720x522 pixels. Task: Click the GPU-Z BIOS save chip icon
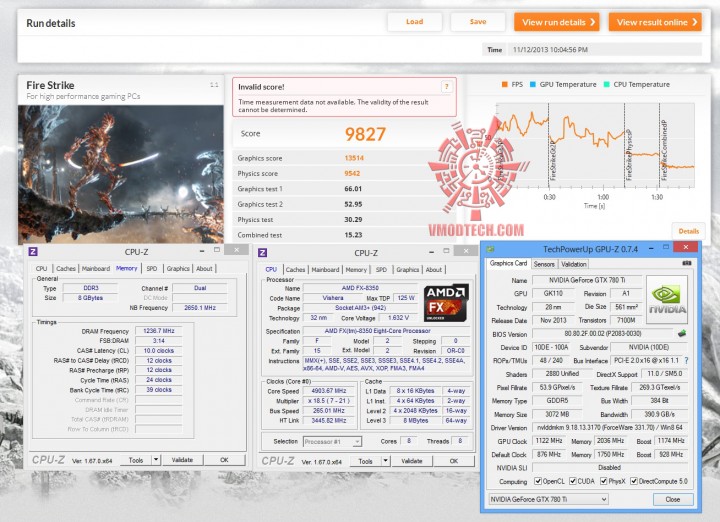682,333
